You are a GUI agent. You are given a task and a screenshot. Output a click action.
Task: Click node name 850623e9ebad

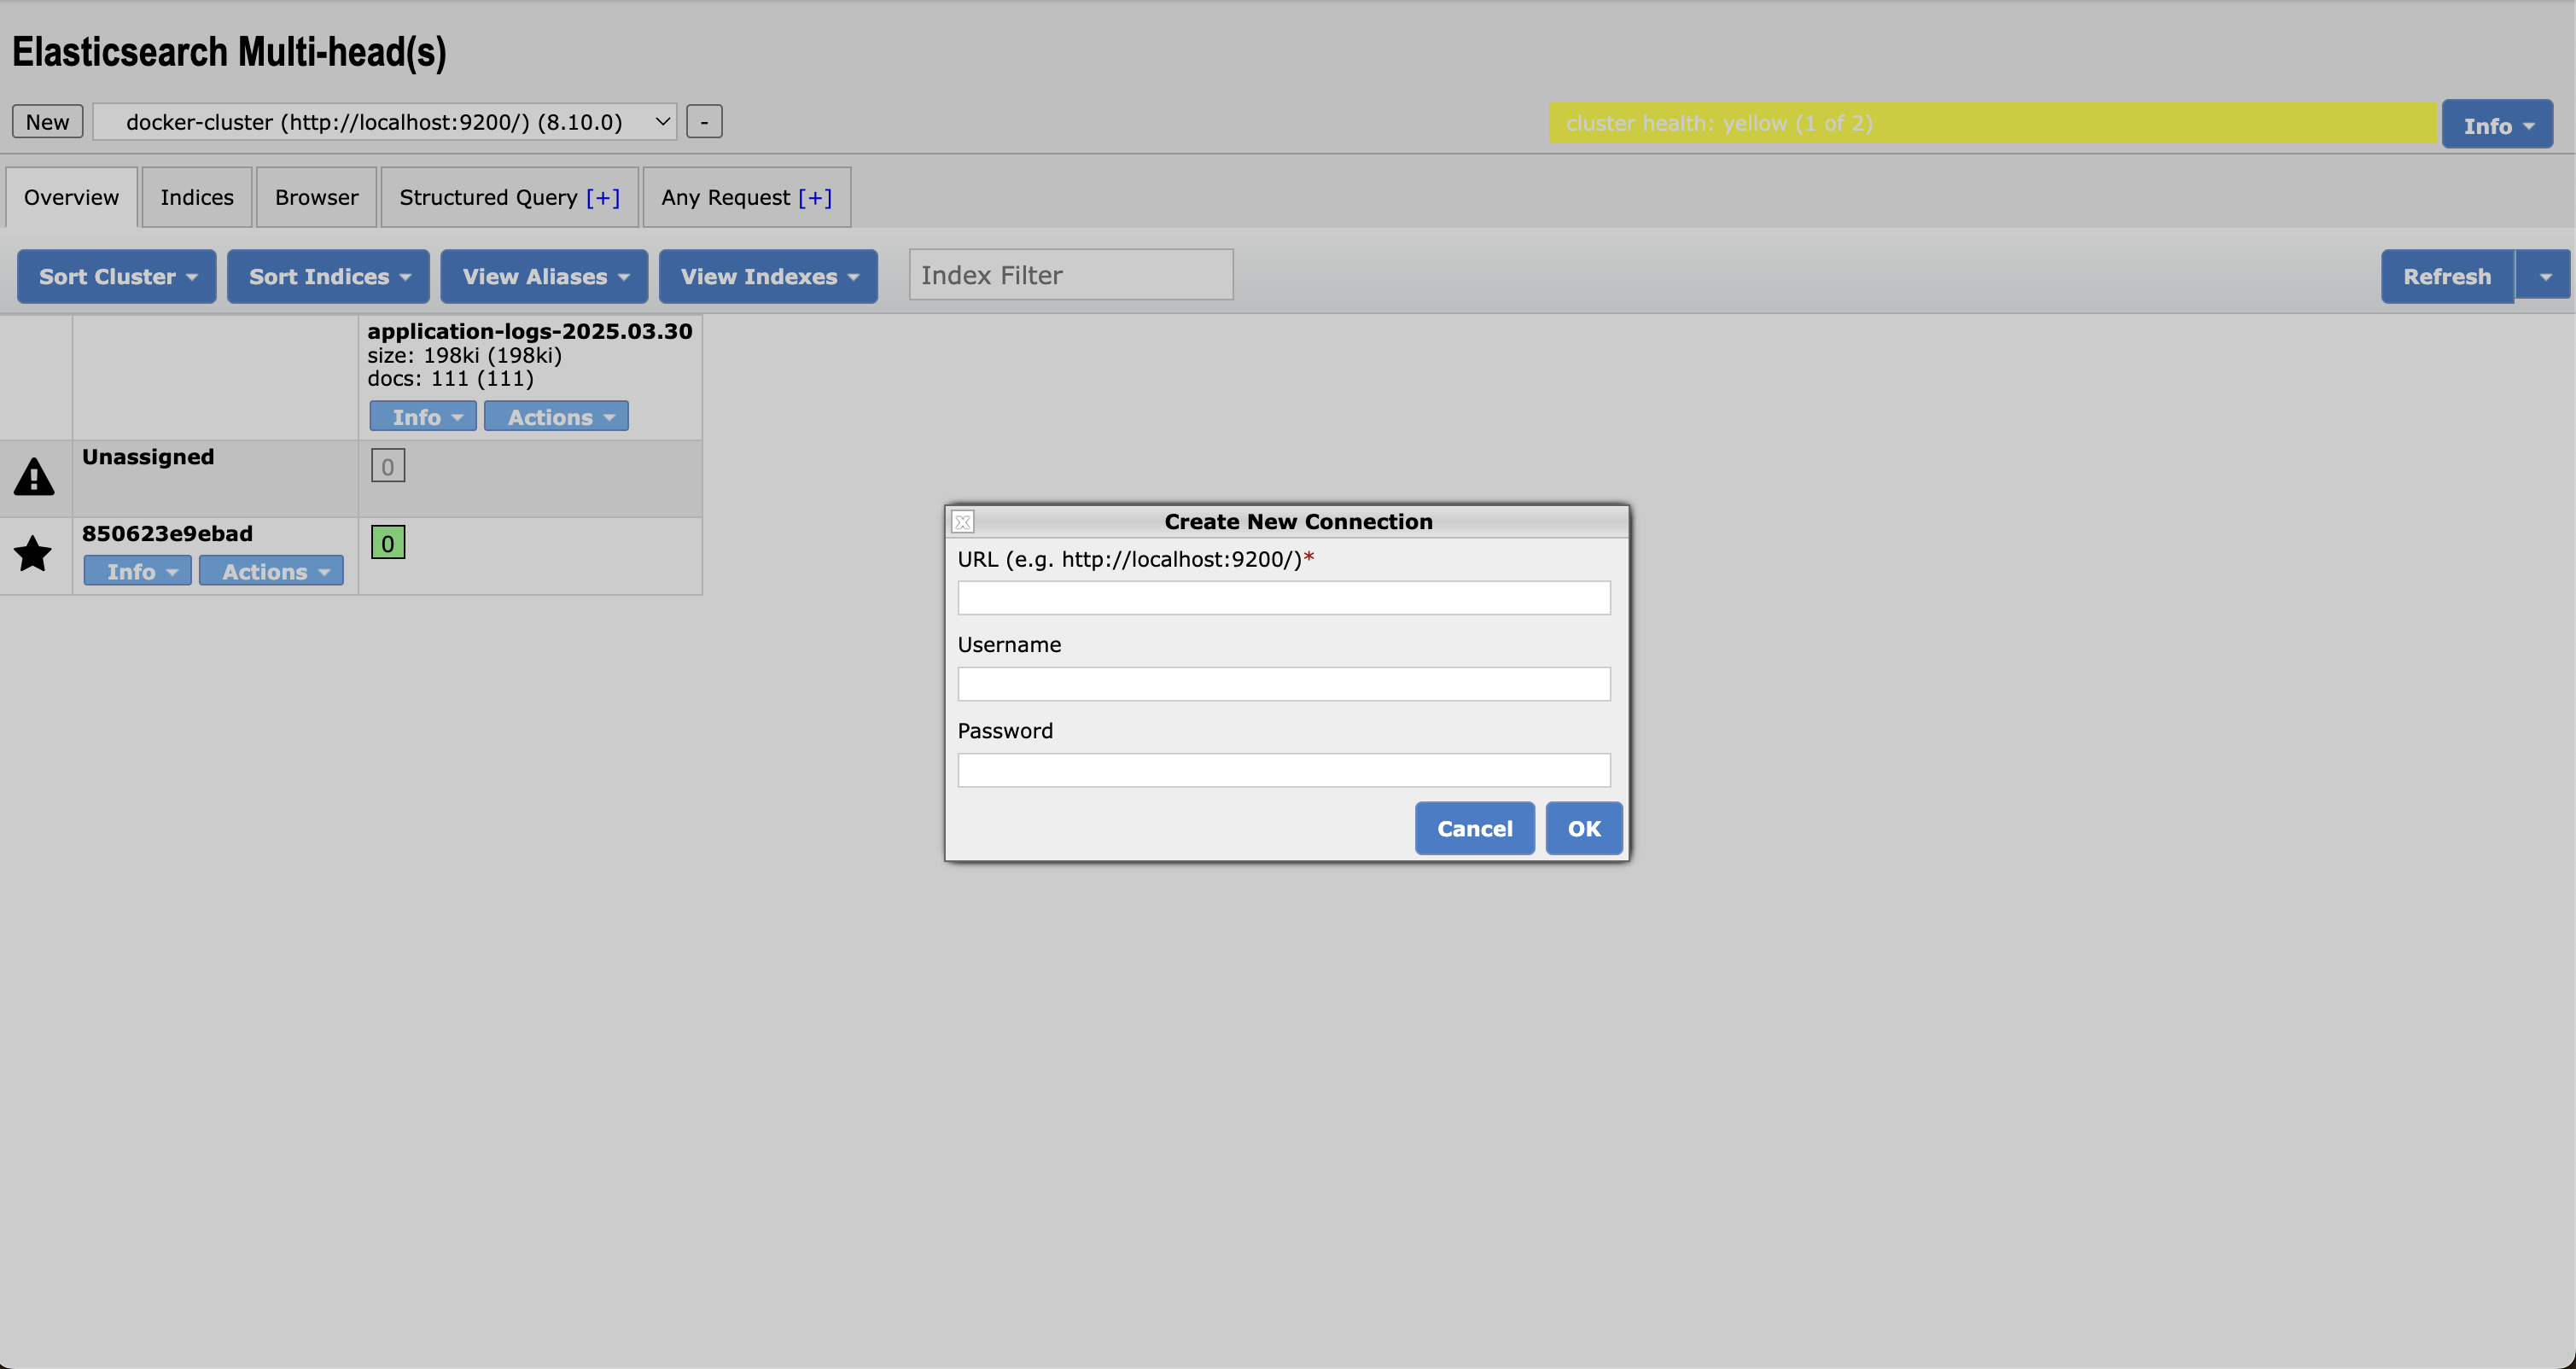click(x=167, y=533)
